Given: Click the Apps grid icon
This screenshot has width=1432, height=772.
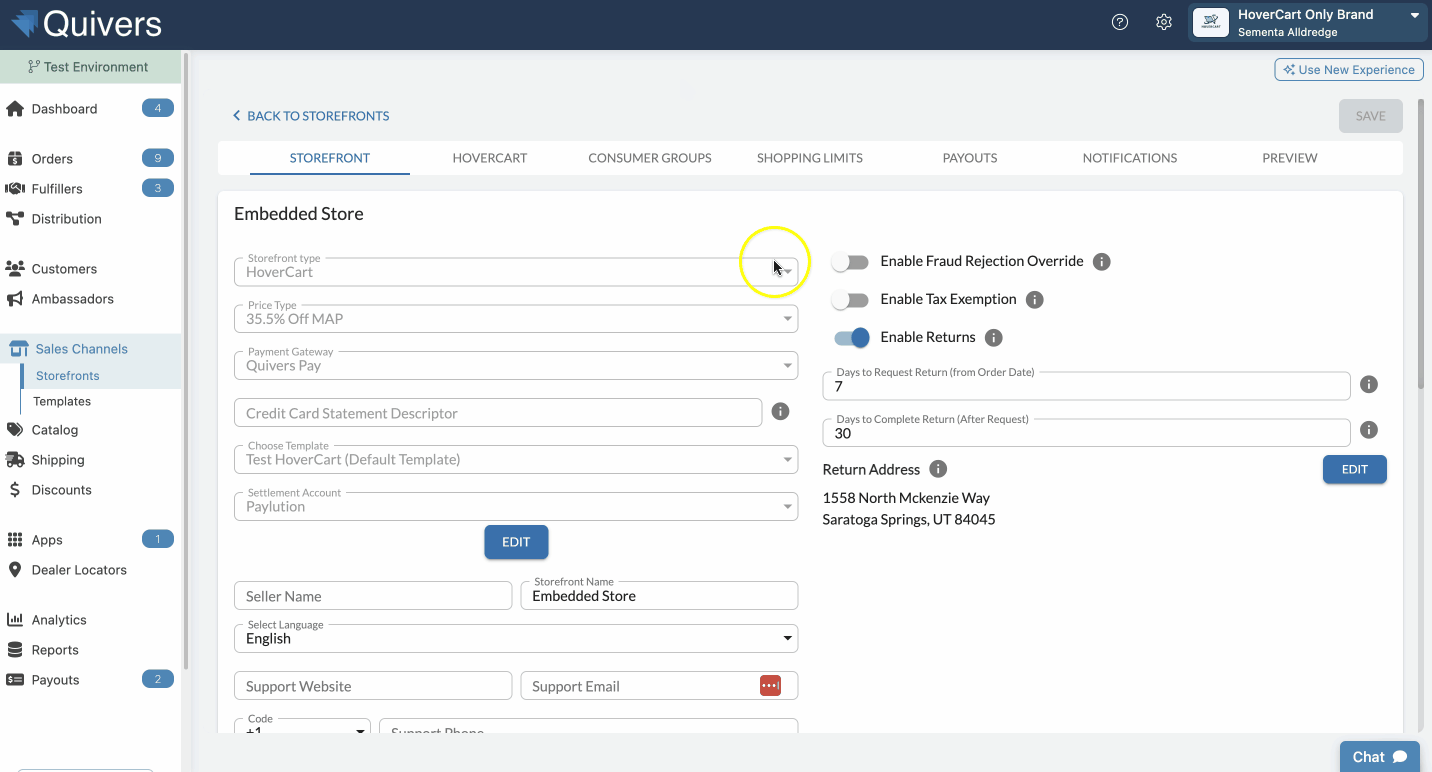Looking at the screenshot, I should coord(15,539).
